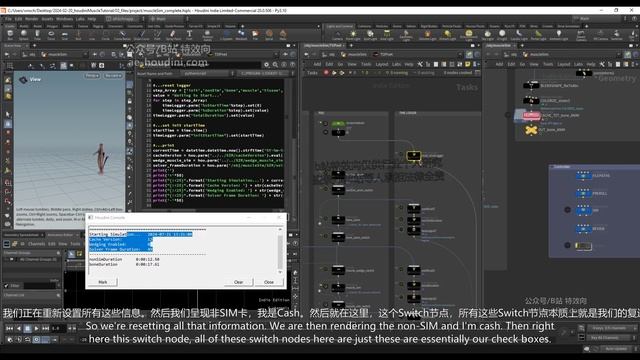Add a Point Light from the shelf
640x360 pixels.
353,35
